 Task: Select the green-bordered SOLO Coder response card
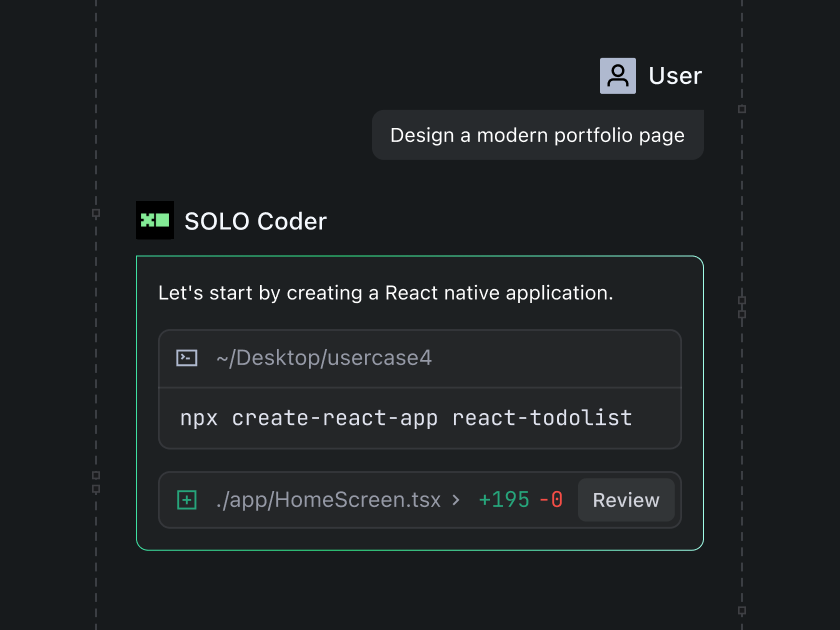tap(420, 401)
